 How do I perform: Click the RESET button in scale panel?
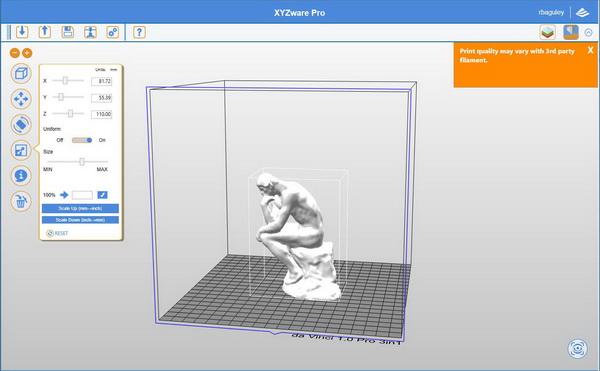pos(57,233)
